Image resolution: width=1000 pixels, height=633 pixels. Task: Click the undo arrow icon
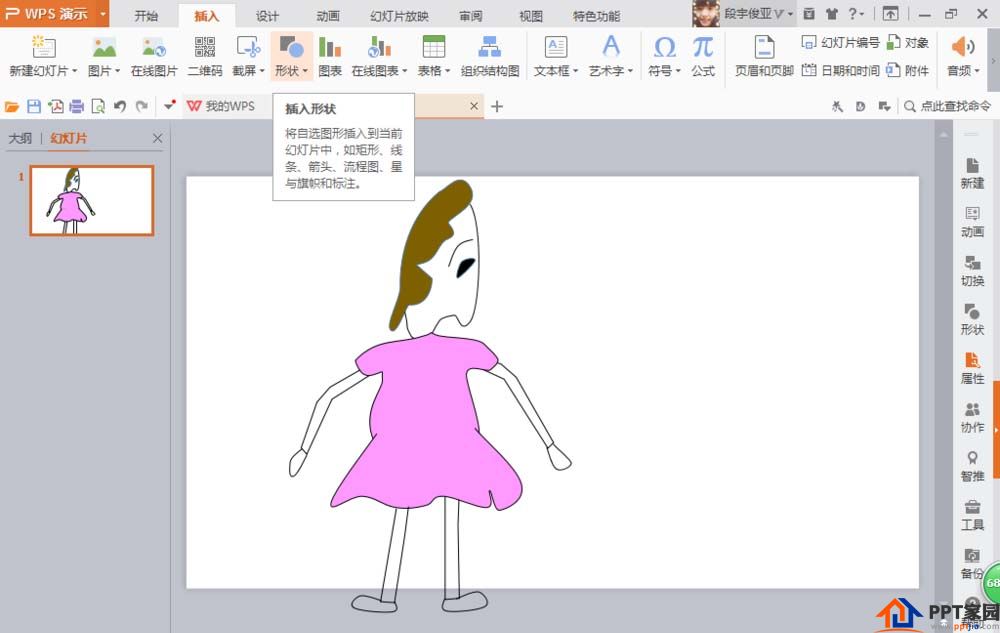tap(120, 106)
